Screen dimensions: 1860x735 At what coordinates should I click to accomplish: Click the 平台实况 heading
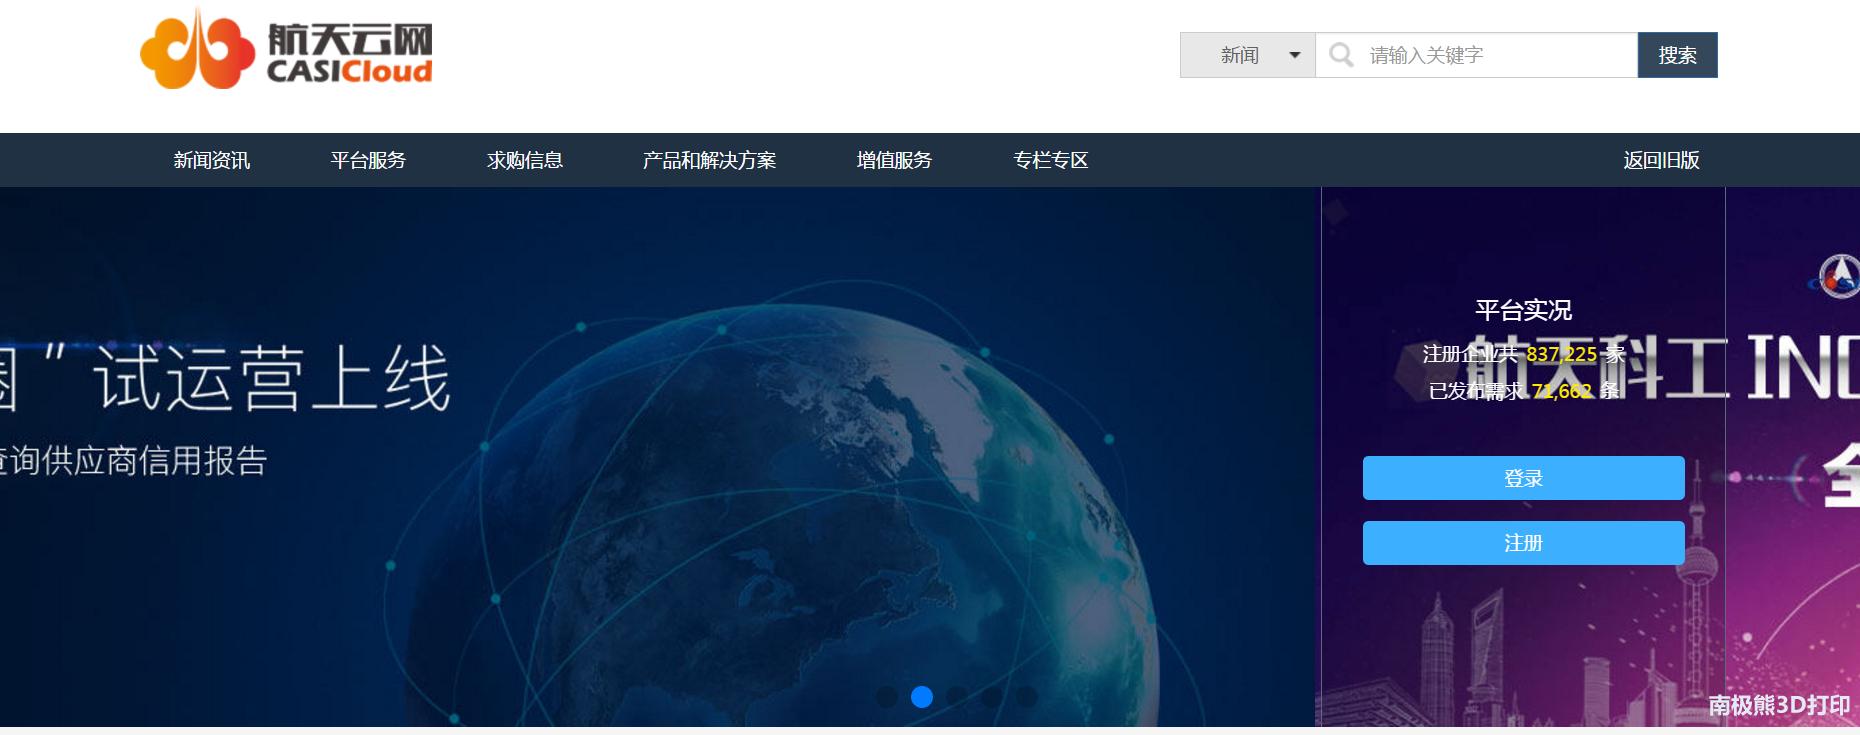point(1524,310)
